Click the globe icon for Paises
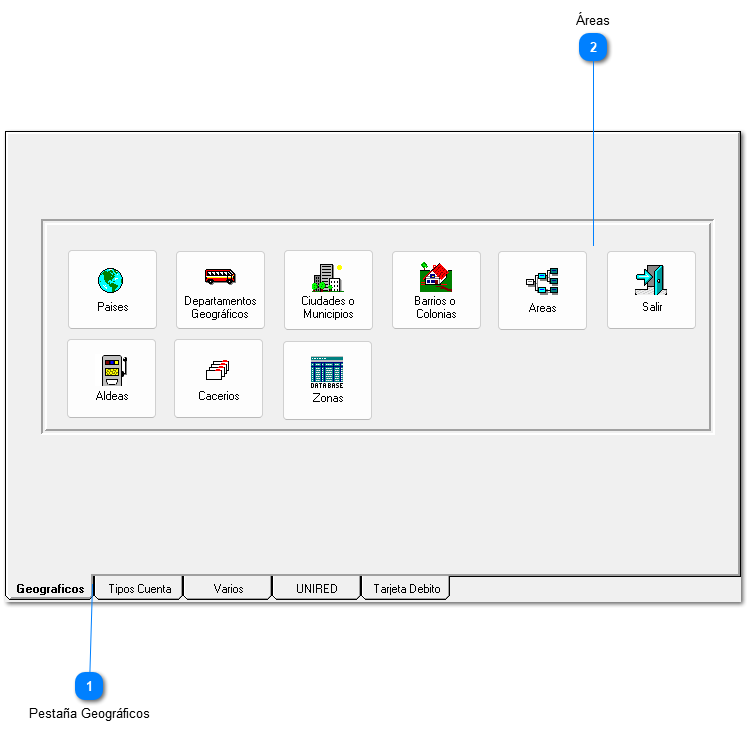Image resolution: width=750 pixels, height=737 pixels. pyautogui.click(x=110, y=280)
